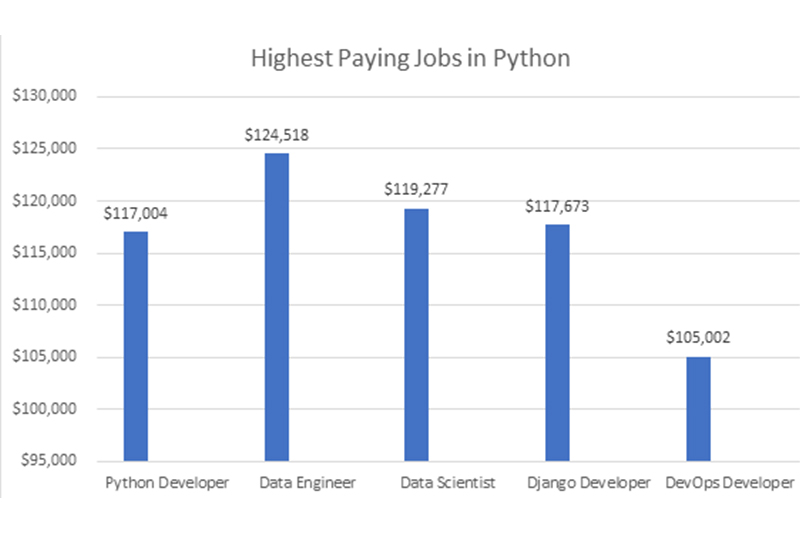
Task: Click the $117,004 data label
Action: [x=135, y=213]
